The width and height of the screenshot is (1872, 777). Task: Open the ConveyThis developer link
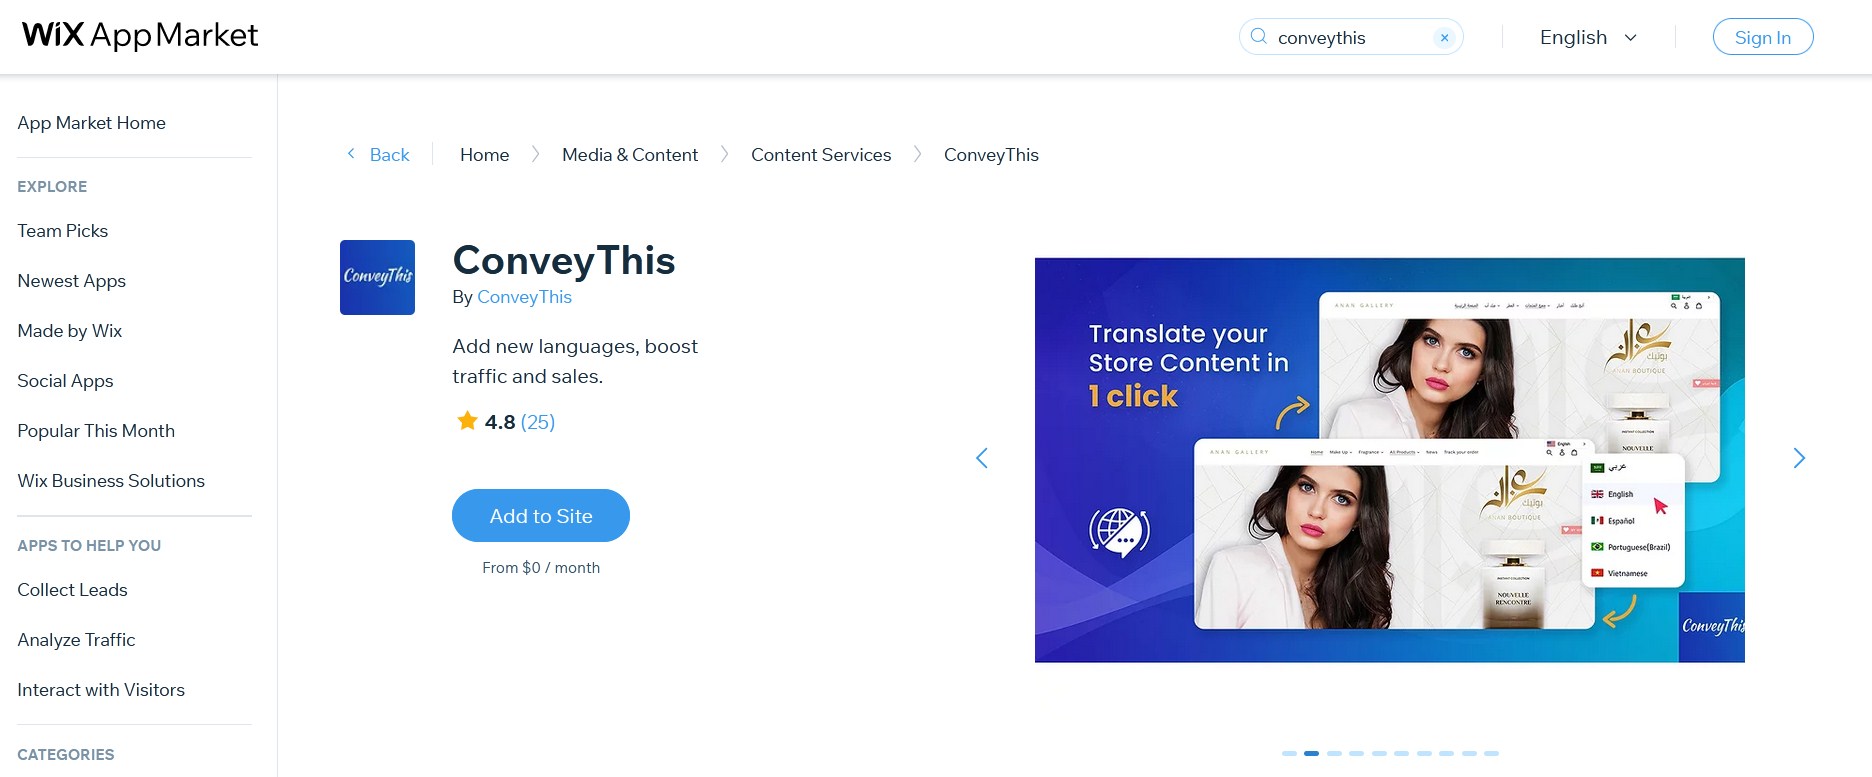(x=524, y=297)
